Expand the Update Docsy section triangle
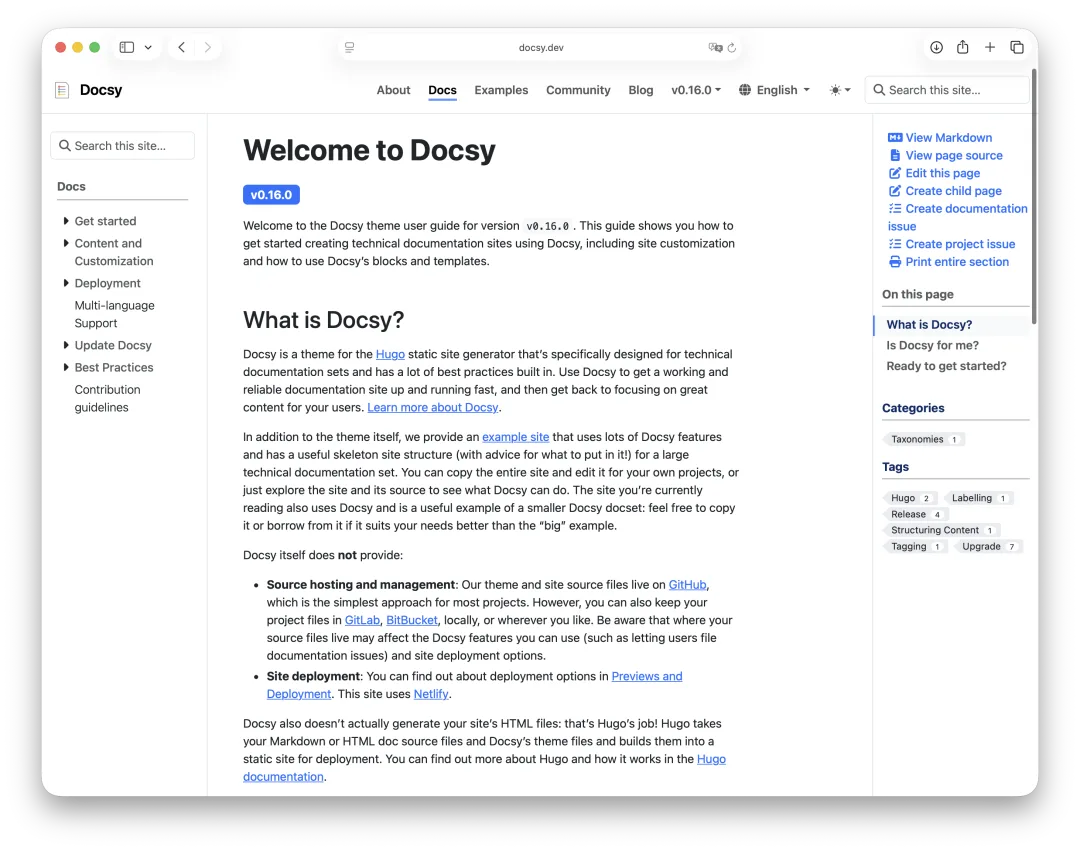 [x=66, y=345]
